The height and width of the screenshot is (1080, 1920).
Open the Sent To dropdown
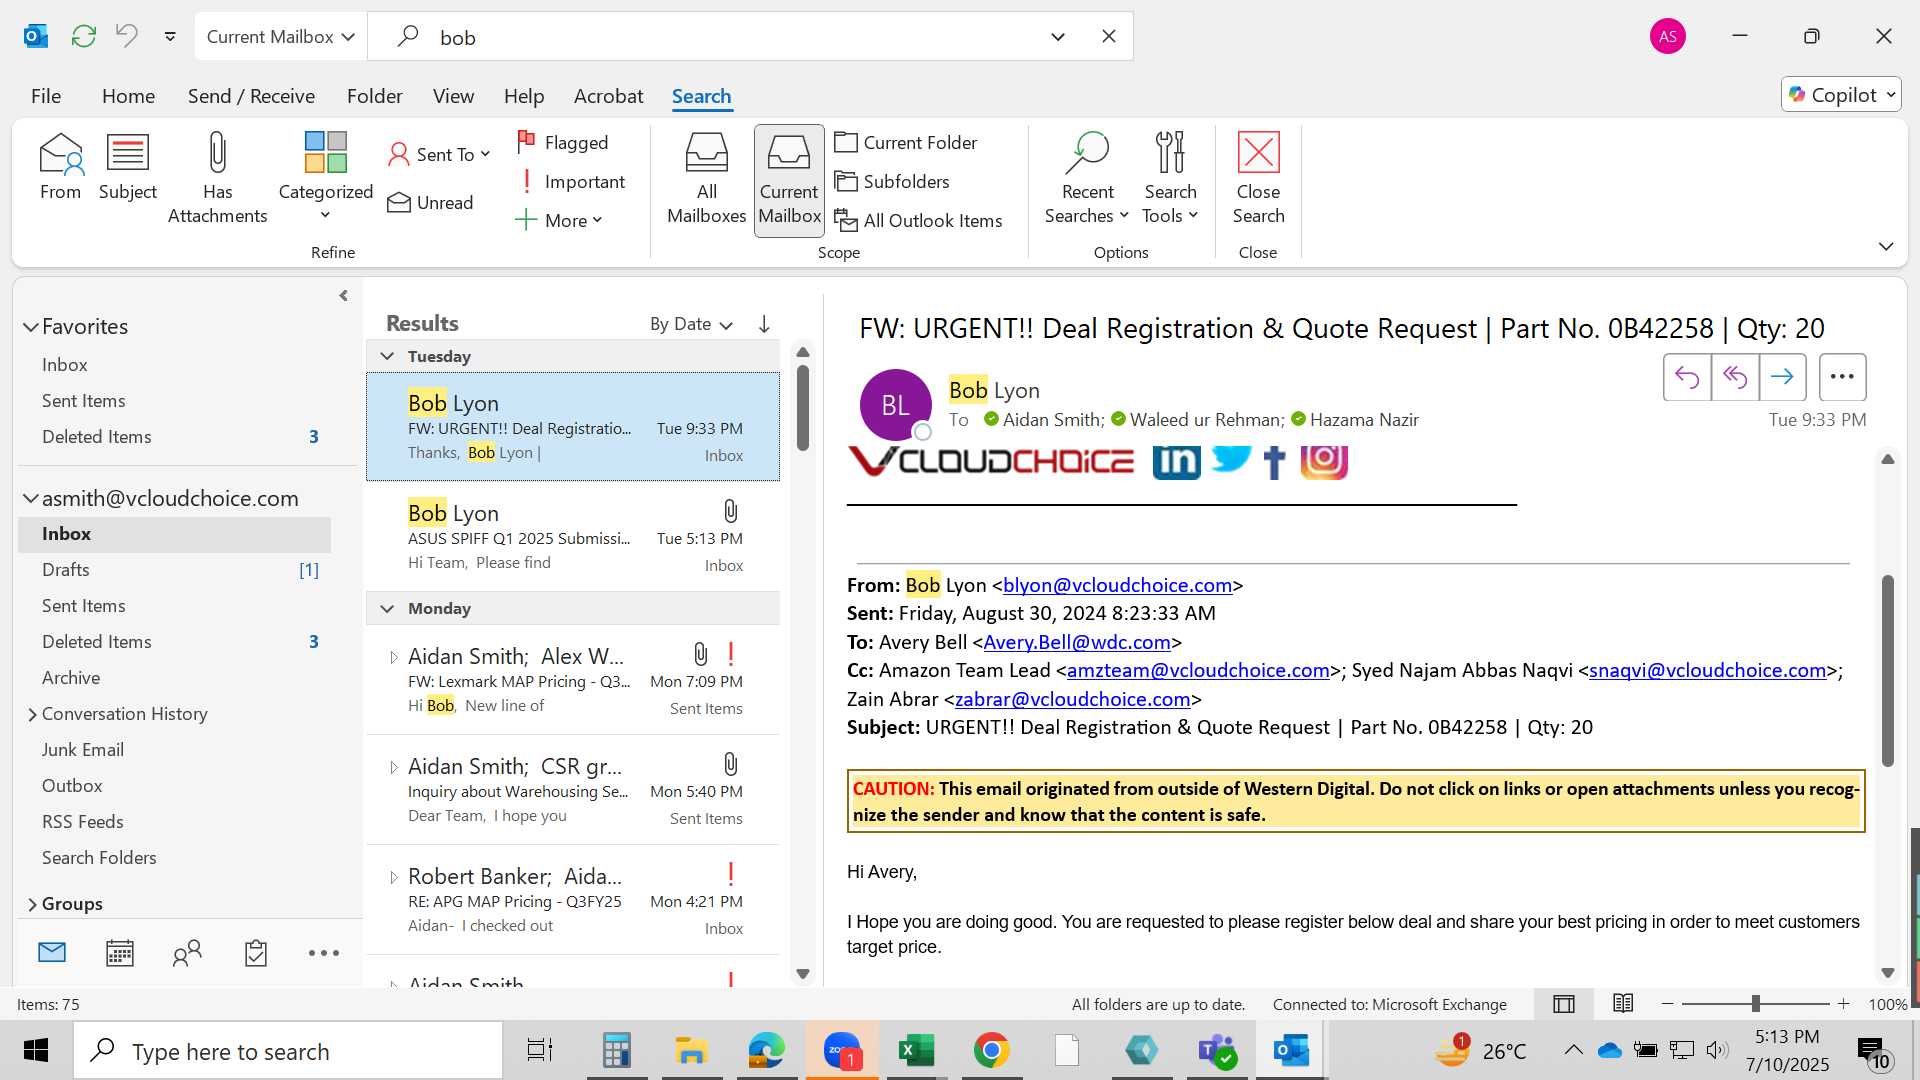pyautogui.click(x=439, y=154)
